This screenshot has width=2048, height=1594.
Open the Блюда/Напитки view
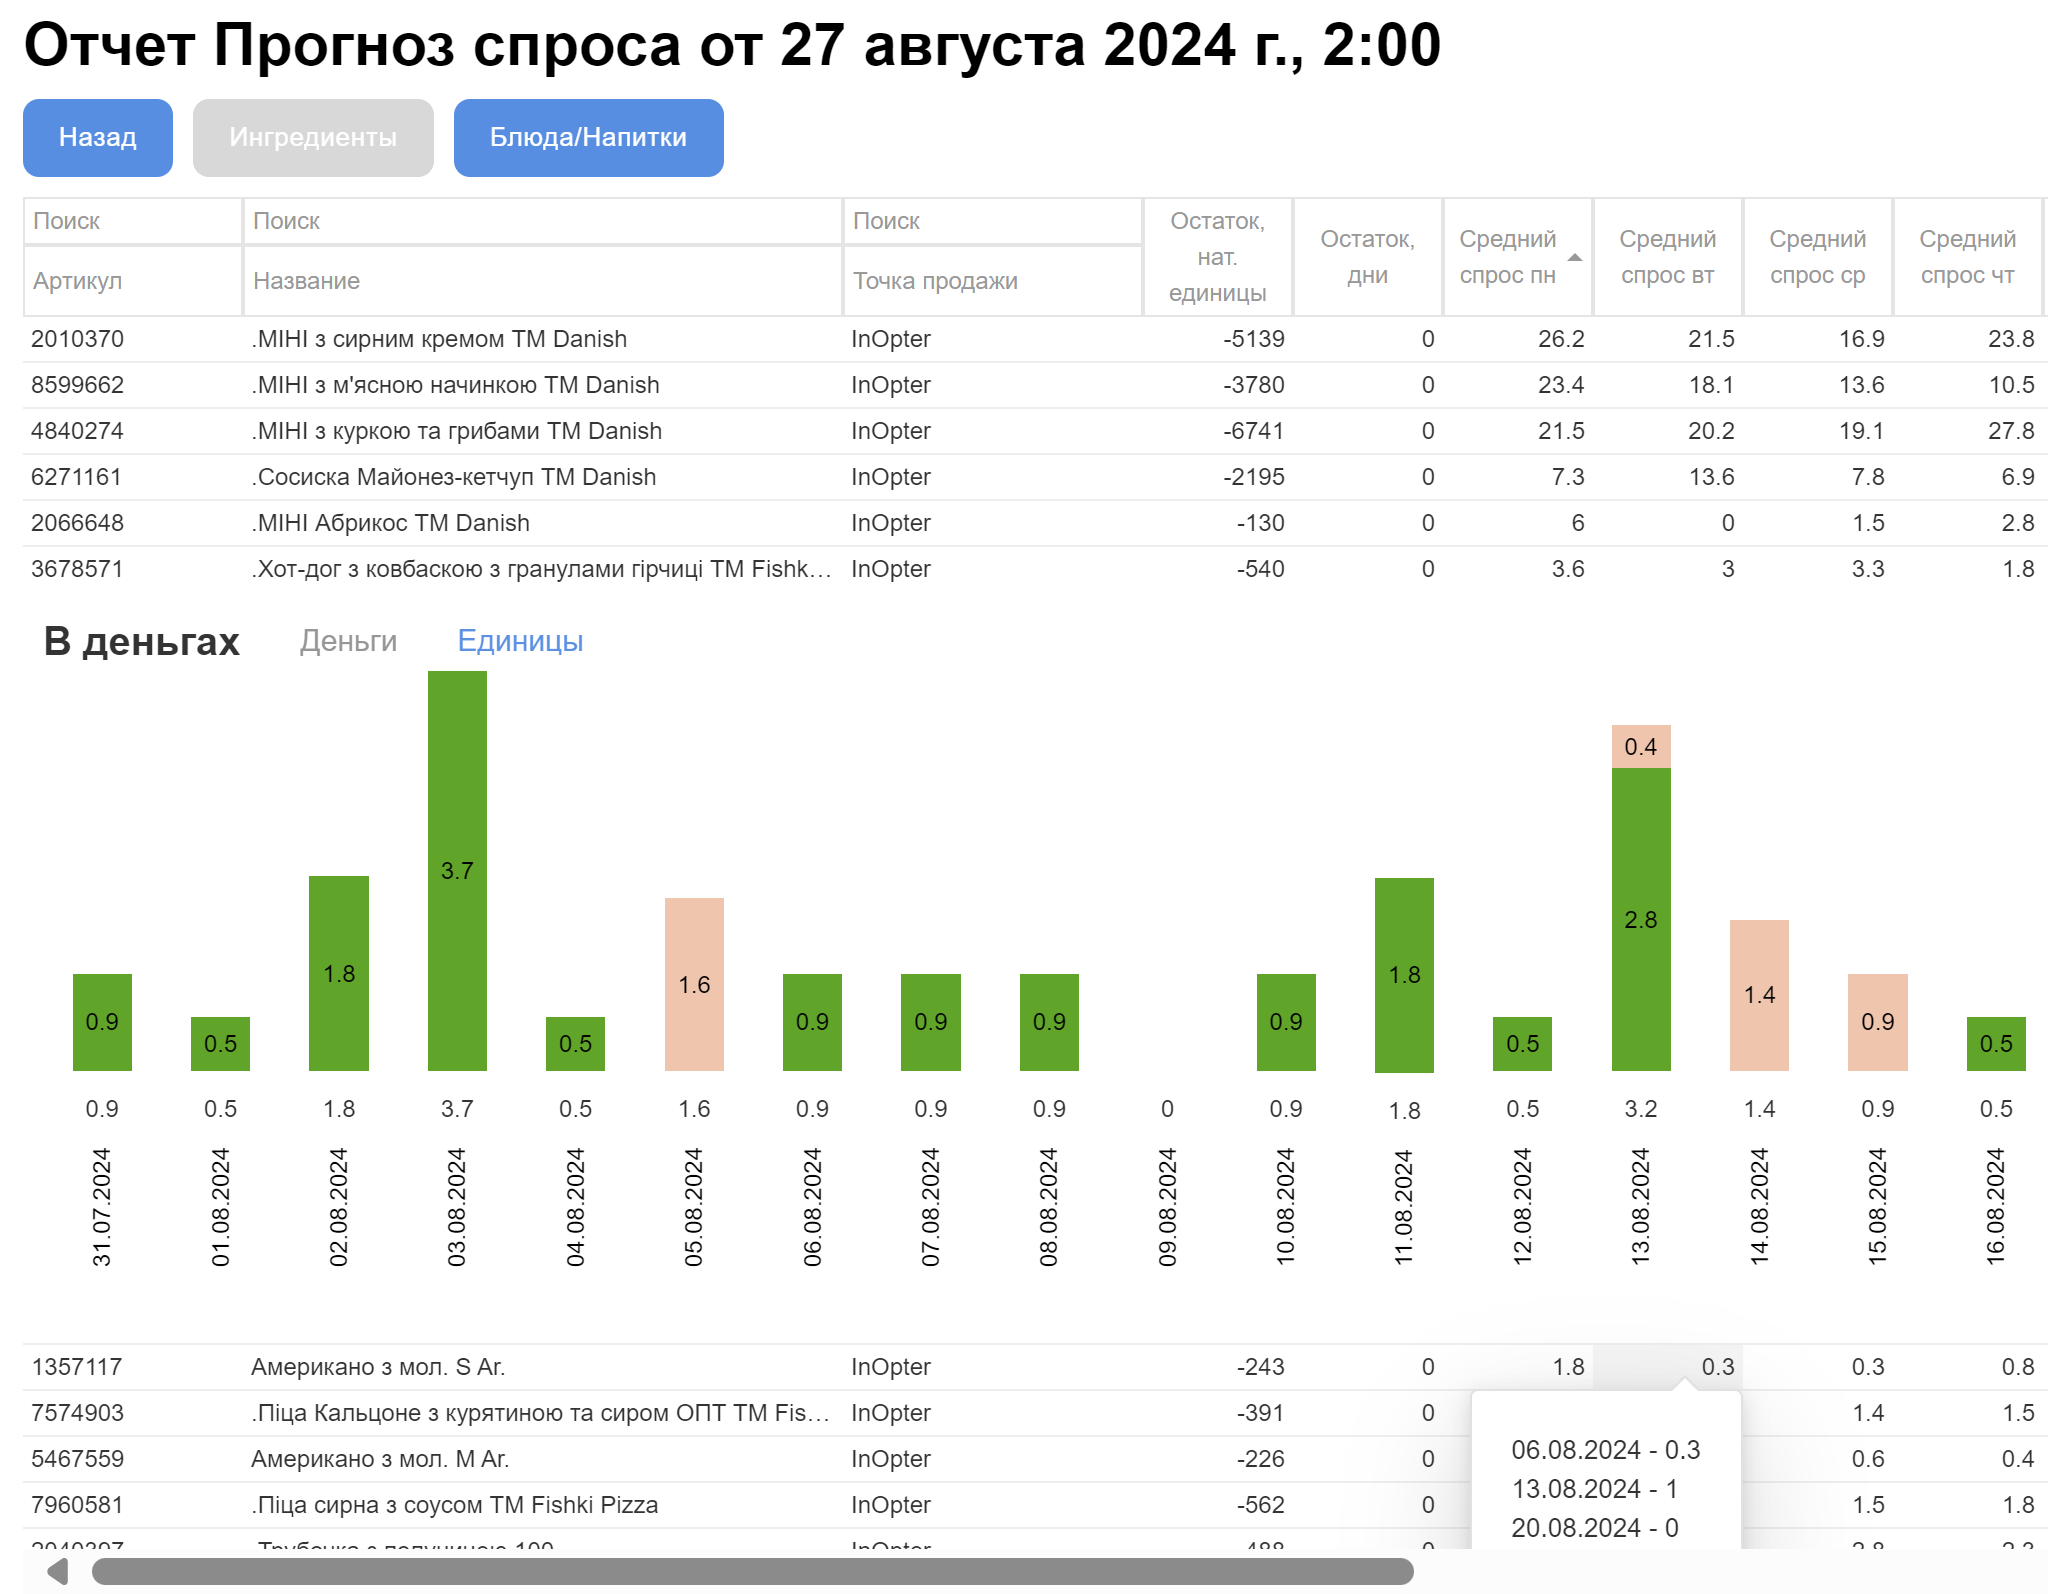tap(588, 138)
